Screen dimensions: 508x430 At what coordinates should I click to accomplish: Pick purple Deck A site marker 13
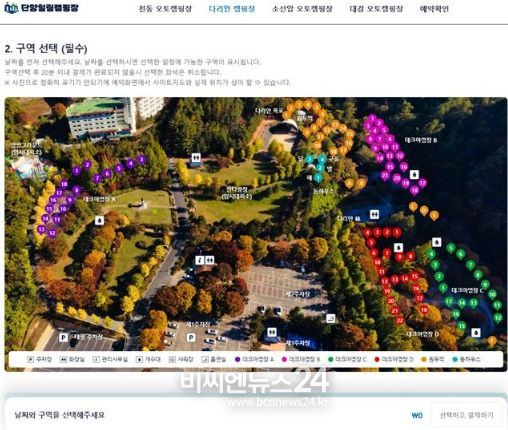[x=41, y=229]
